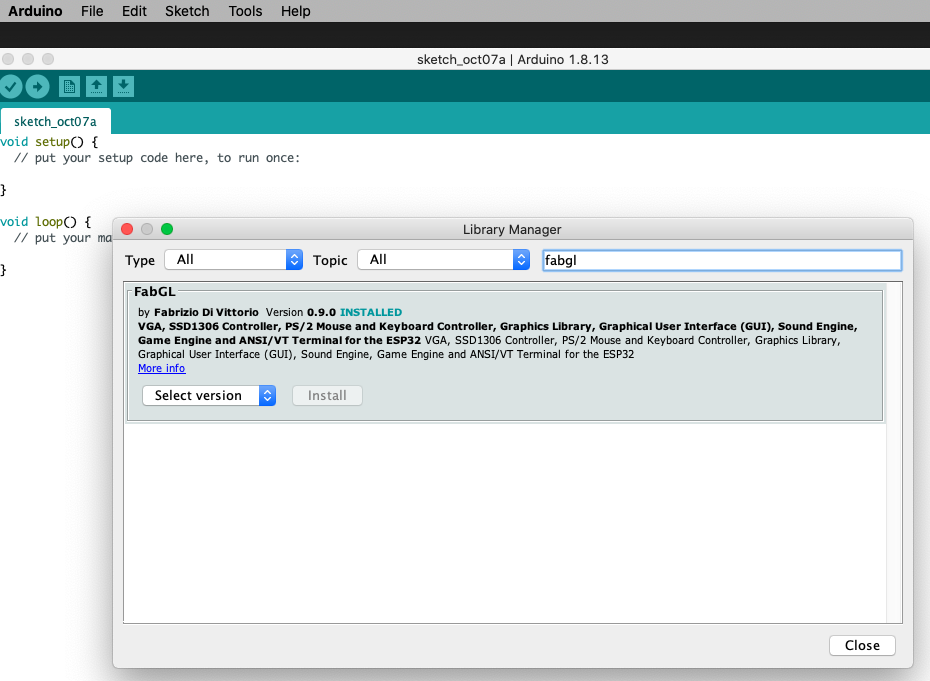Open the Select version dropdown for FabGL
Screen dimensions: 930x681
point(209,396)
